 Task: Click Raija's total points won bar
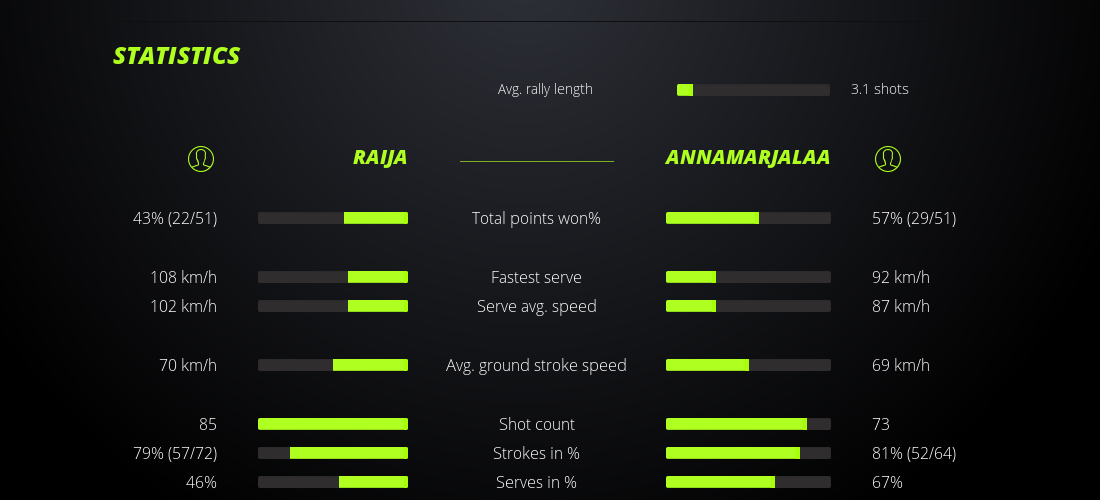(333, 218)
